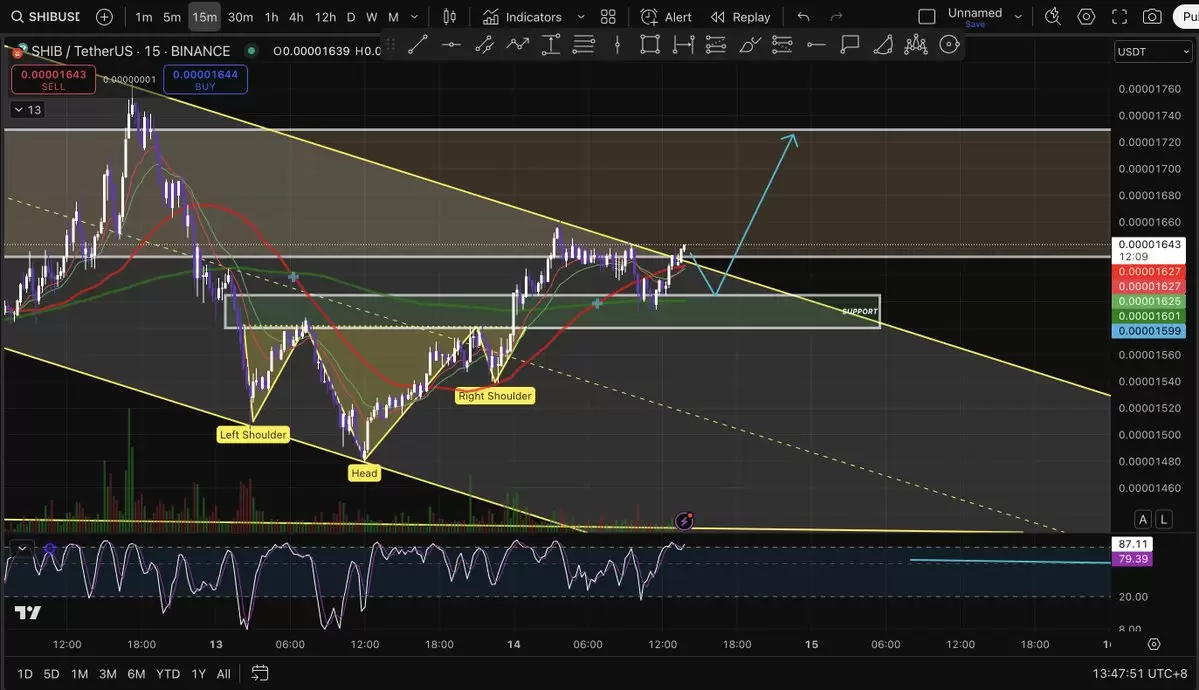The height and width of the screenshot is (690, 1199).
Task: Select the brush drawing tool
Action: pos(749,45)
